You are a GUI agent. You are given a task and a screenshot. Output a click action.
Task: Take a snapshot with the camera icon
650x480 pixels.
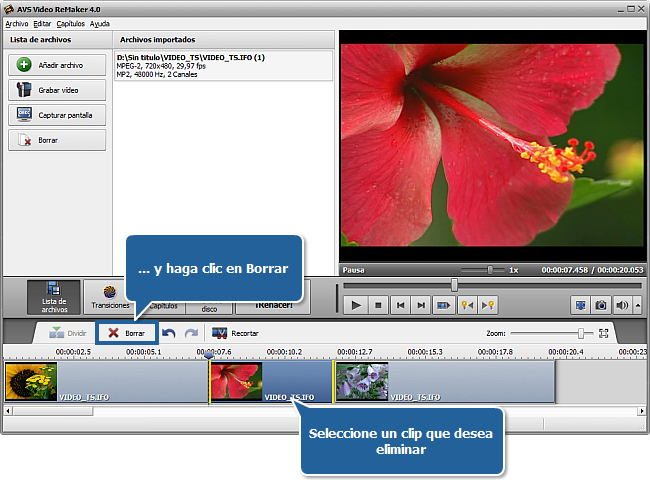602,305
